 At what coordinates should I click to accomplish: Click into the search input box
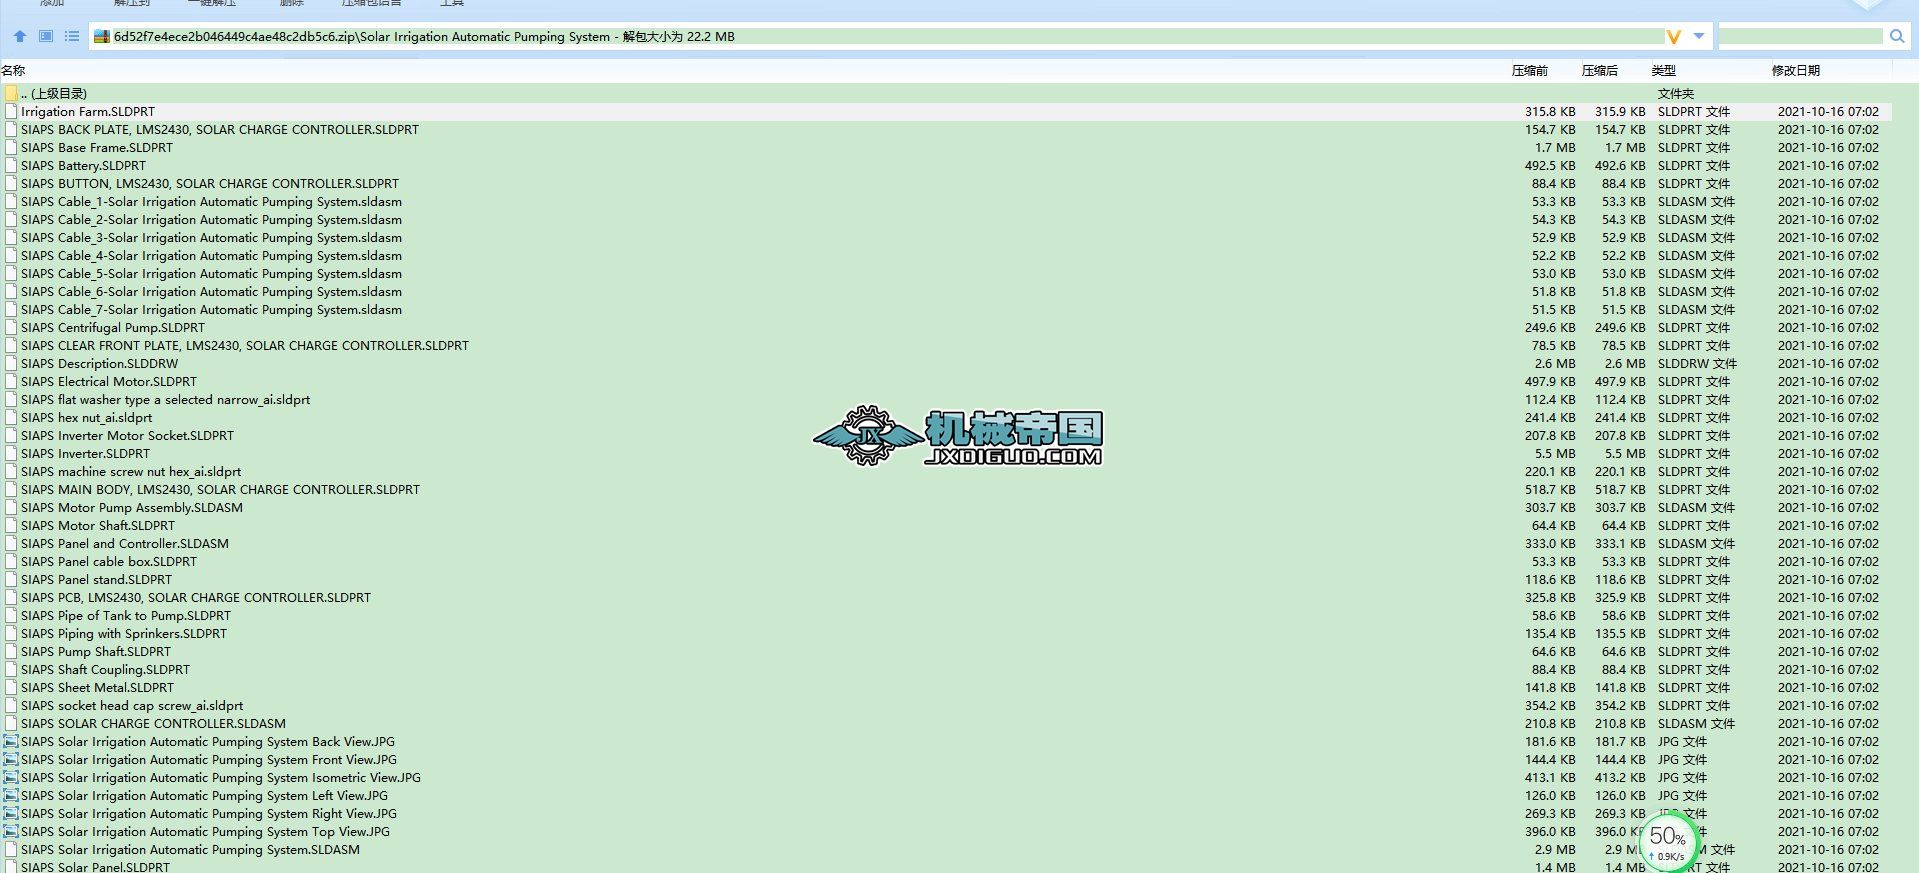point(1800,37)
